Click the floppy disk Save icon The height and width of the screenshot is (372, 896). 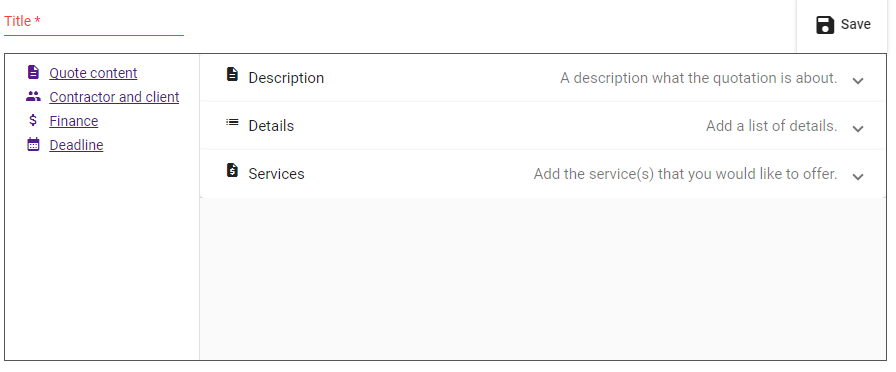coord(825,25)
